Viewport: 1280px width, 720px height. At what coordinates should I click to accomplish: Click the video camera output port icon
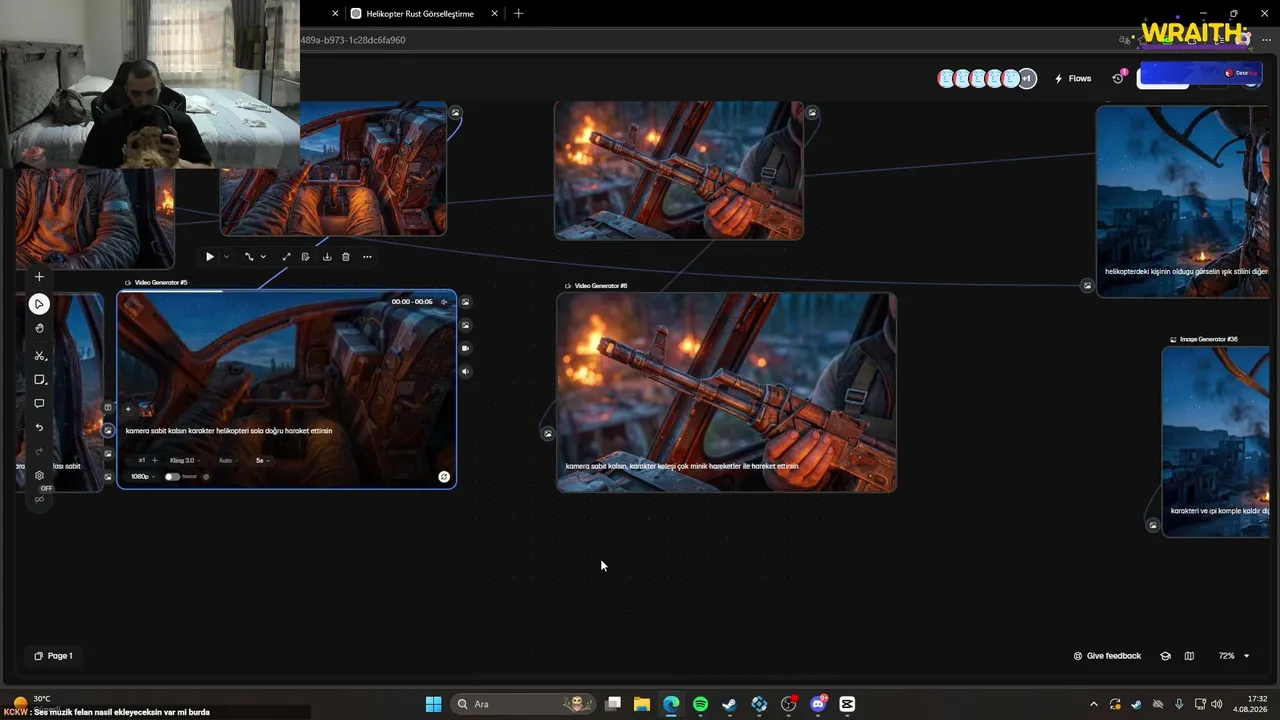(x=465, y=348)
